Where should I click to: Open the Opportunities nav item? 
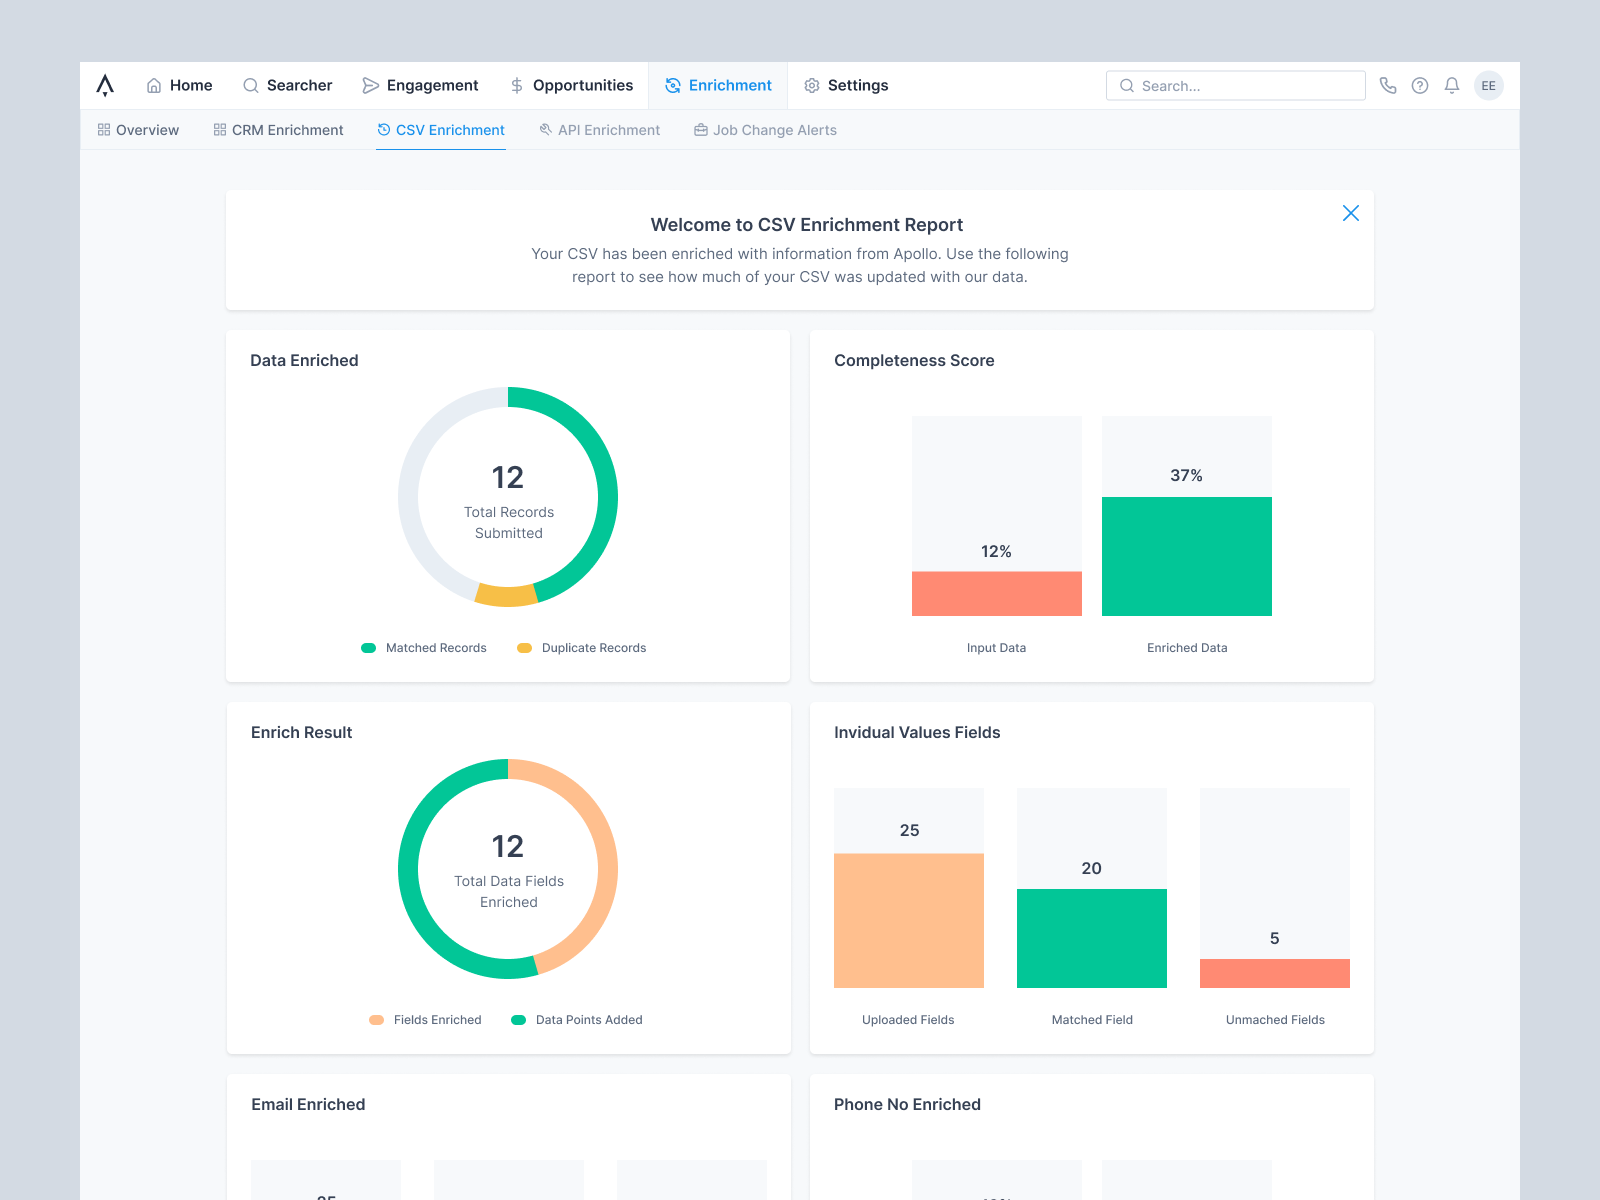click(571, 85)
